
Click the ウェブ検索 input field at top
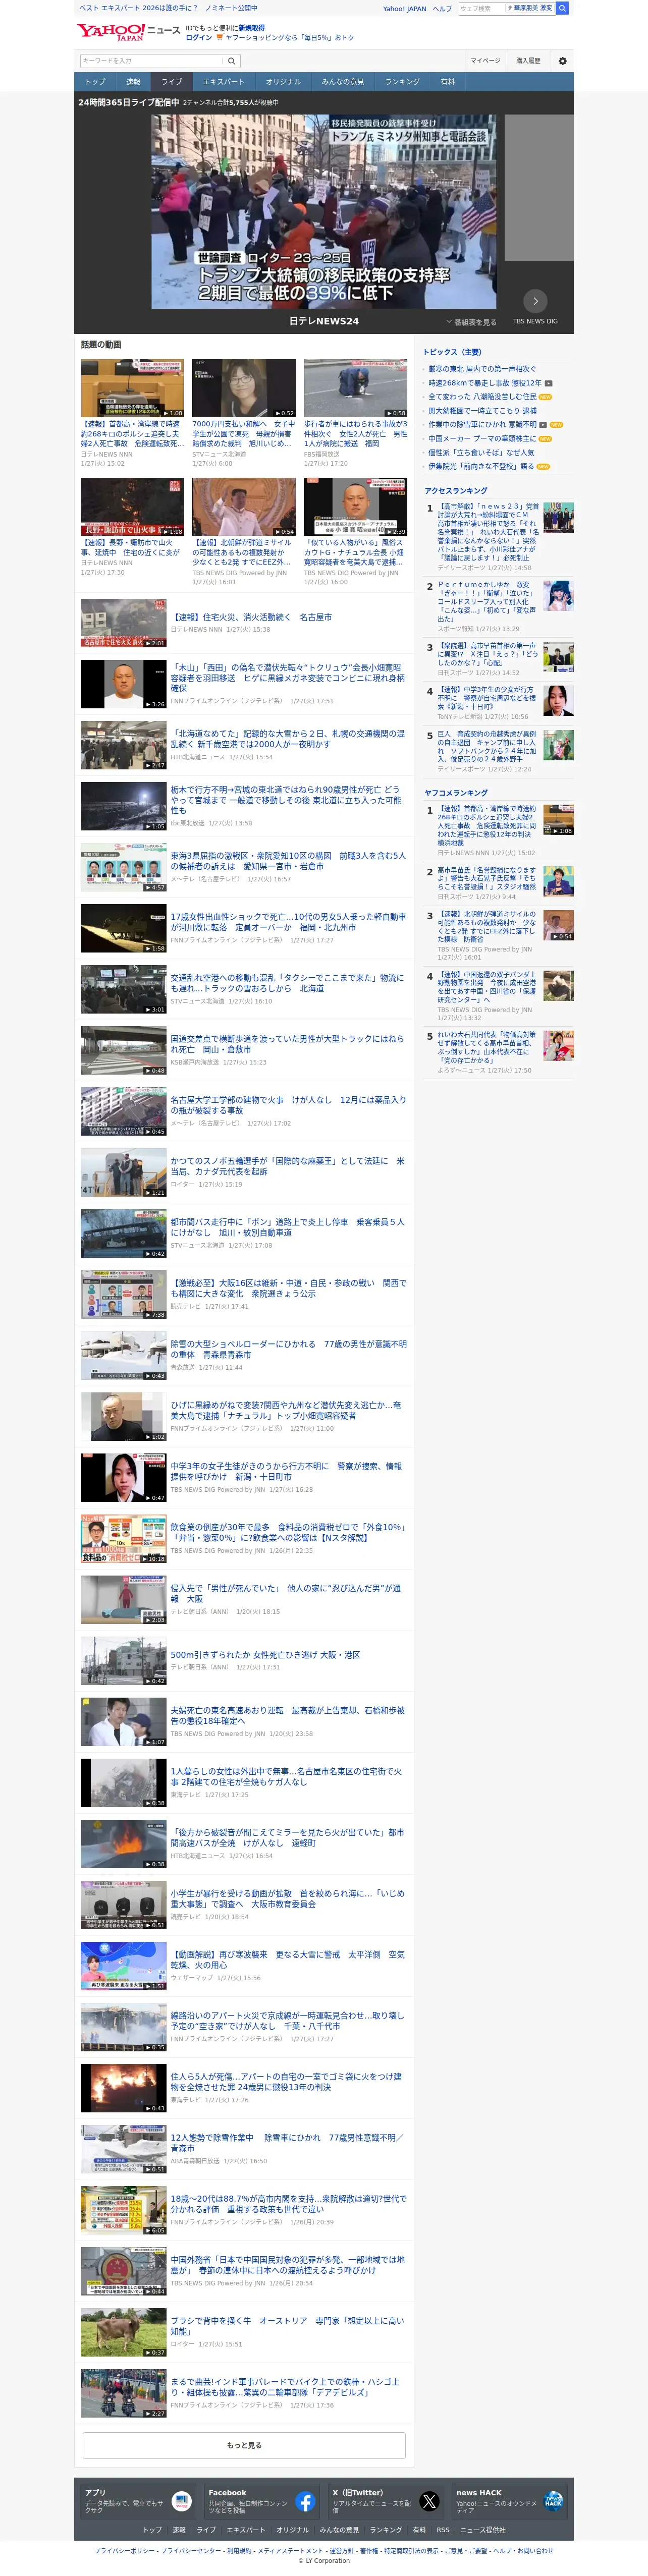click(x=481, y=8)
